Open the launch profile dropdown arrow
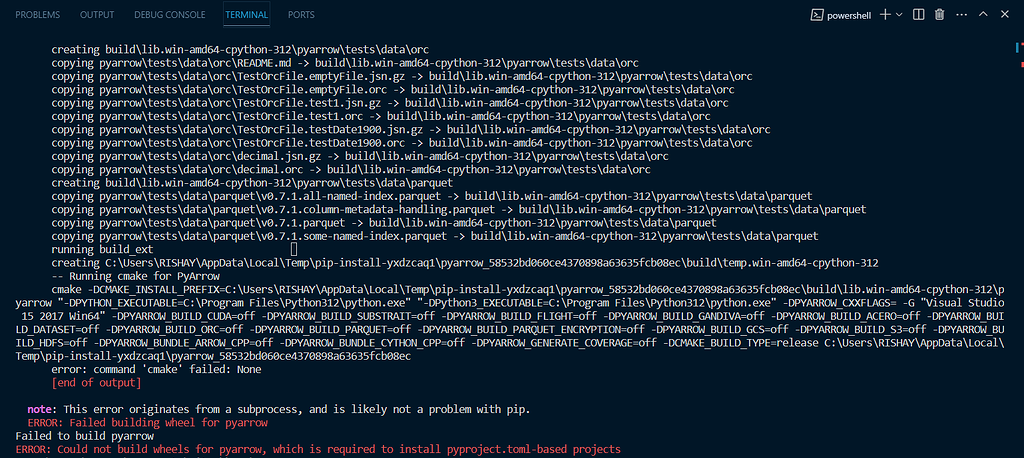 point(900,15)
